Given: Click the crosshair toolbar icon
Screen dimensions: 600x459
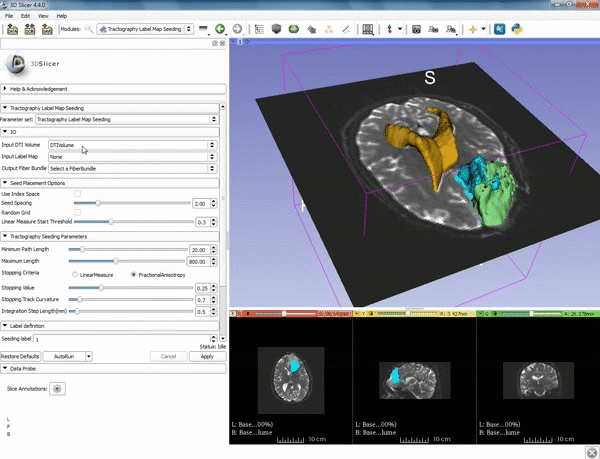Looking at the screenshot, I should click(x=472, y=30).
